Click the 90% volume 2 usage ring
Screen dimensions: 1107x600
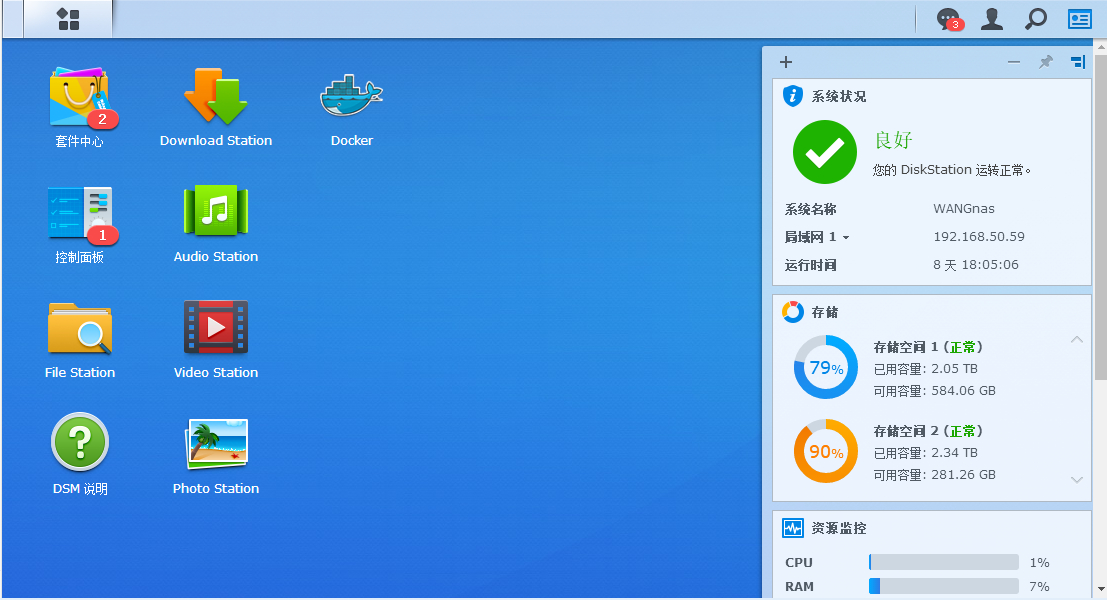click(x=825, y=451)
